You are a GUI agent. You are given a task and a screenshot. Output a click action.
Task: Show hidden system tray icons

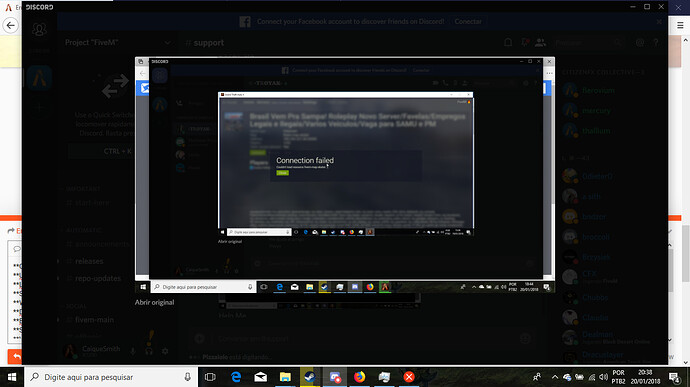[x=554, y=377]
